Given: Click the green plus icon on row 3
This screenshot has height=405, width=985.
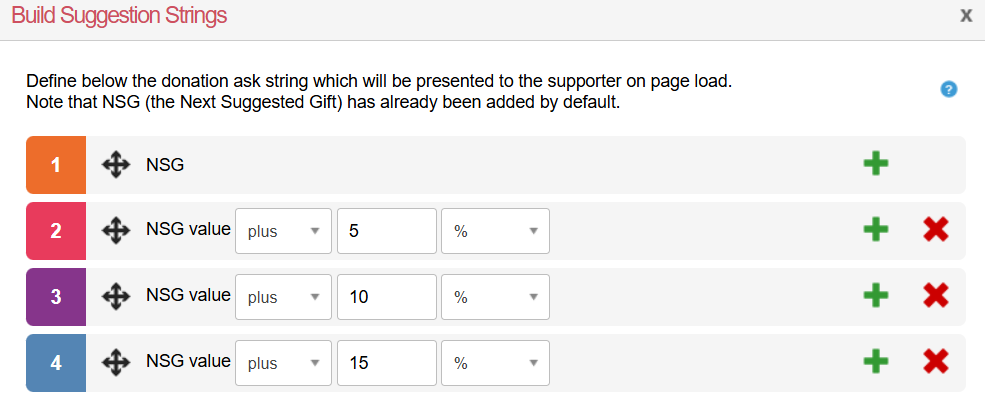Looking at the screenshot, I should 876,295.
